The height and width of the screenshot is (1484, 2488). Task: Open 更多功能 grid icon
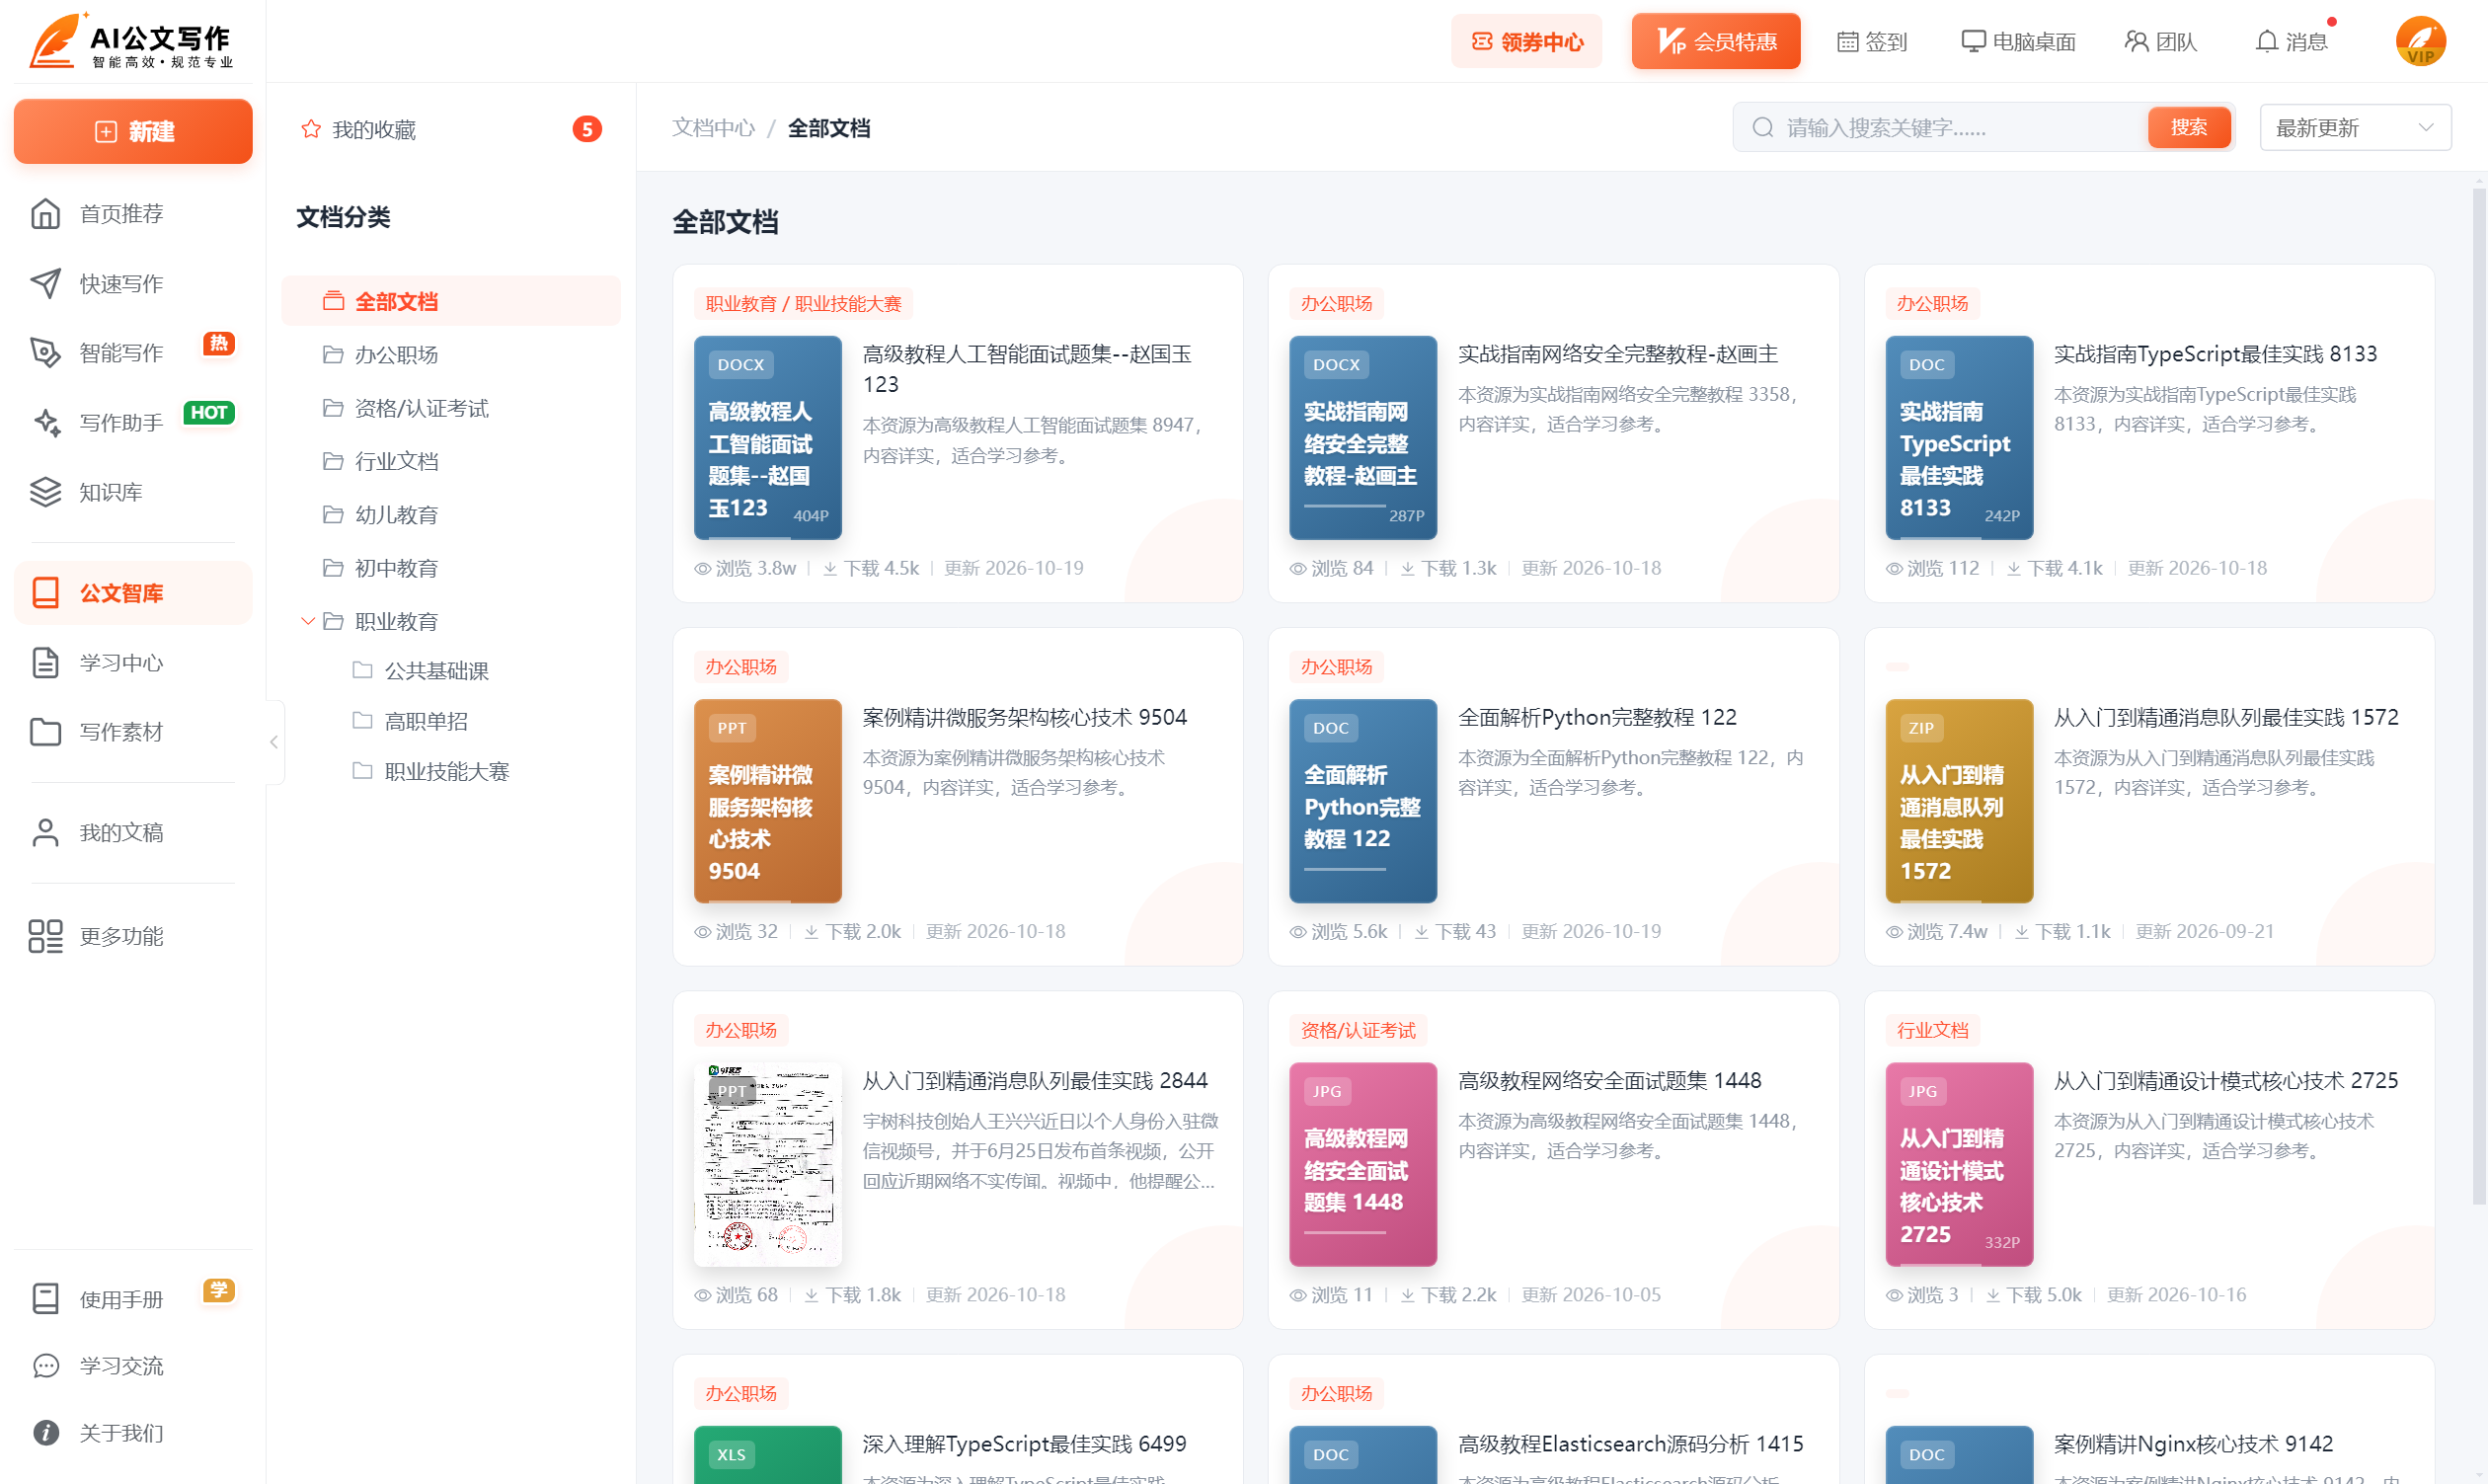45,936
